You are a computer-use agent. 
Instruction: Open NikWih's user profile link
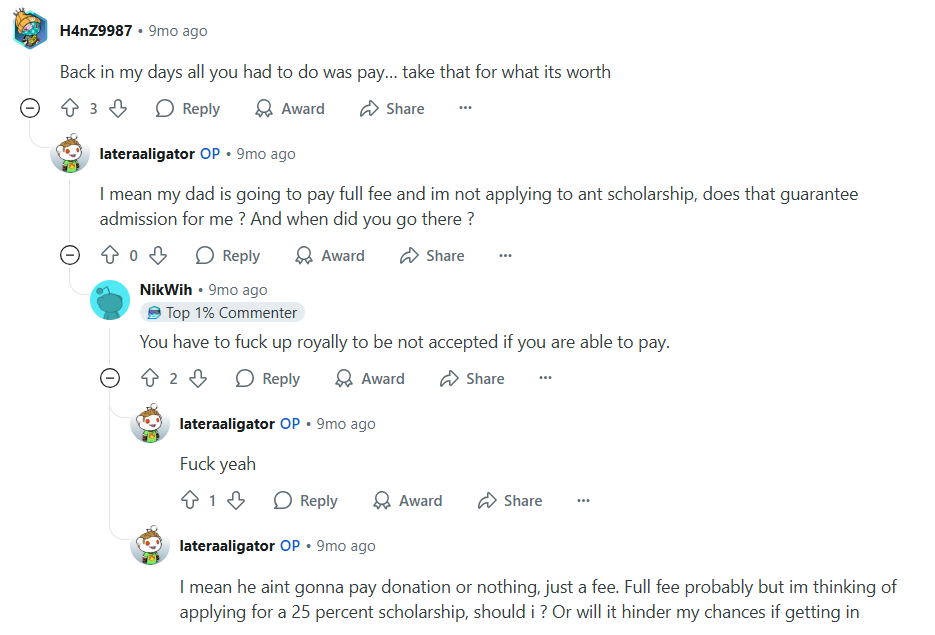coord(166,290)
